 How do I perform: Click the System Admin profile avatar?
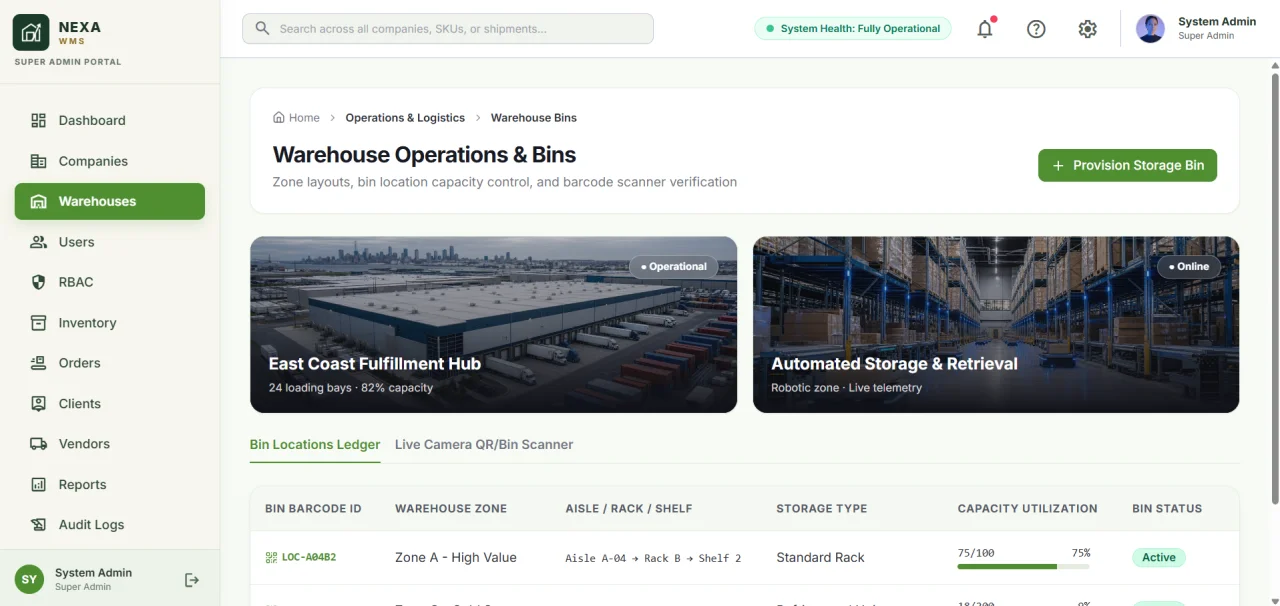click(1151, 29)
